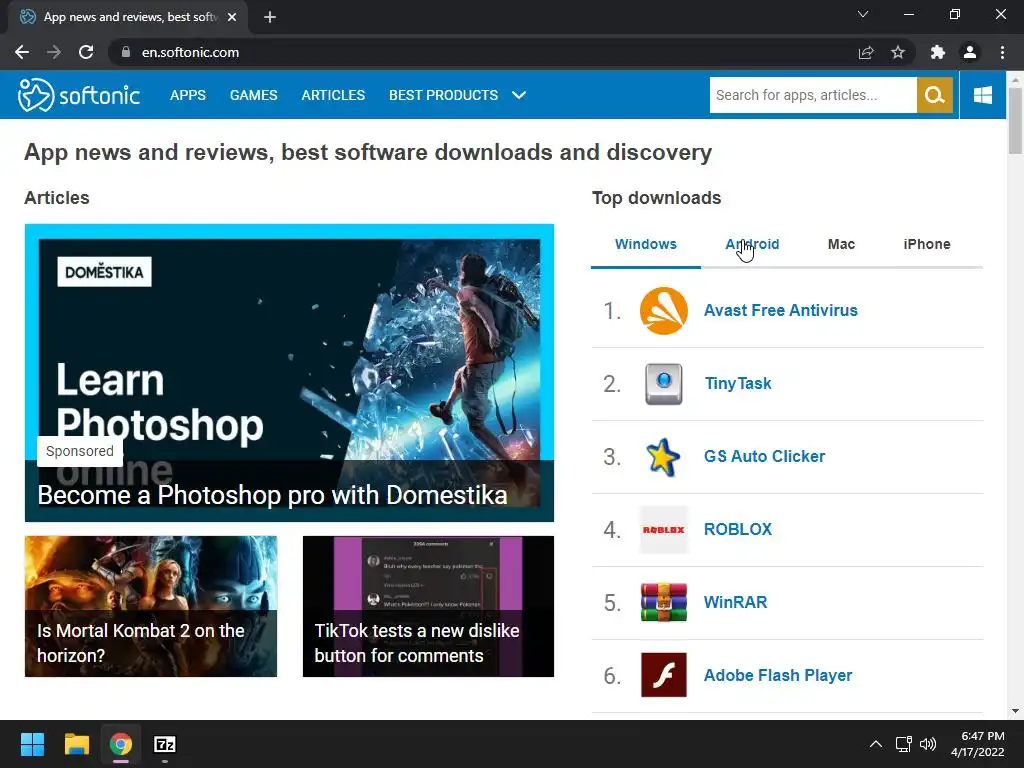Open Avast Free Antivirus link
Viewport: 1024px width, 768px height.
click(780, 311)
